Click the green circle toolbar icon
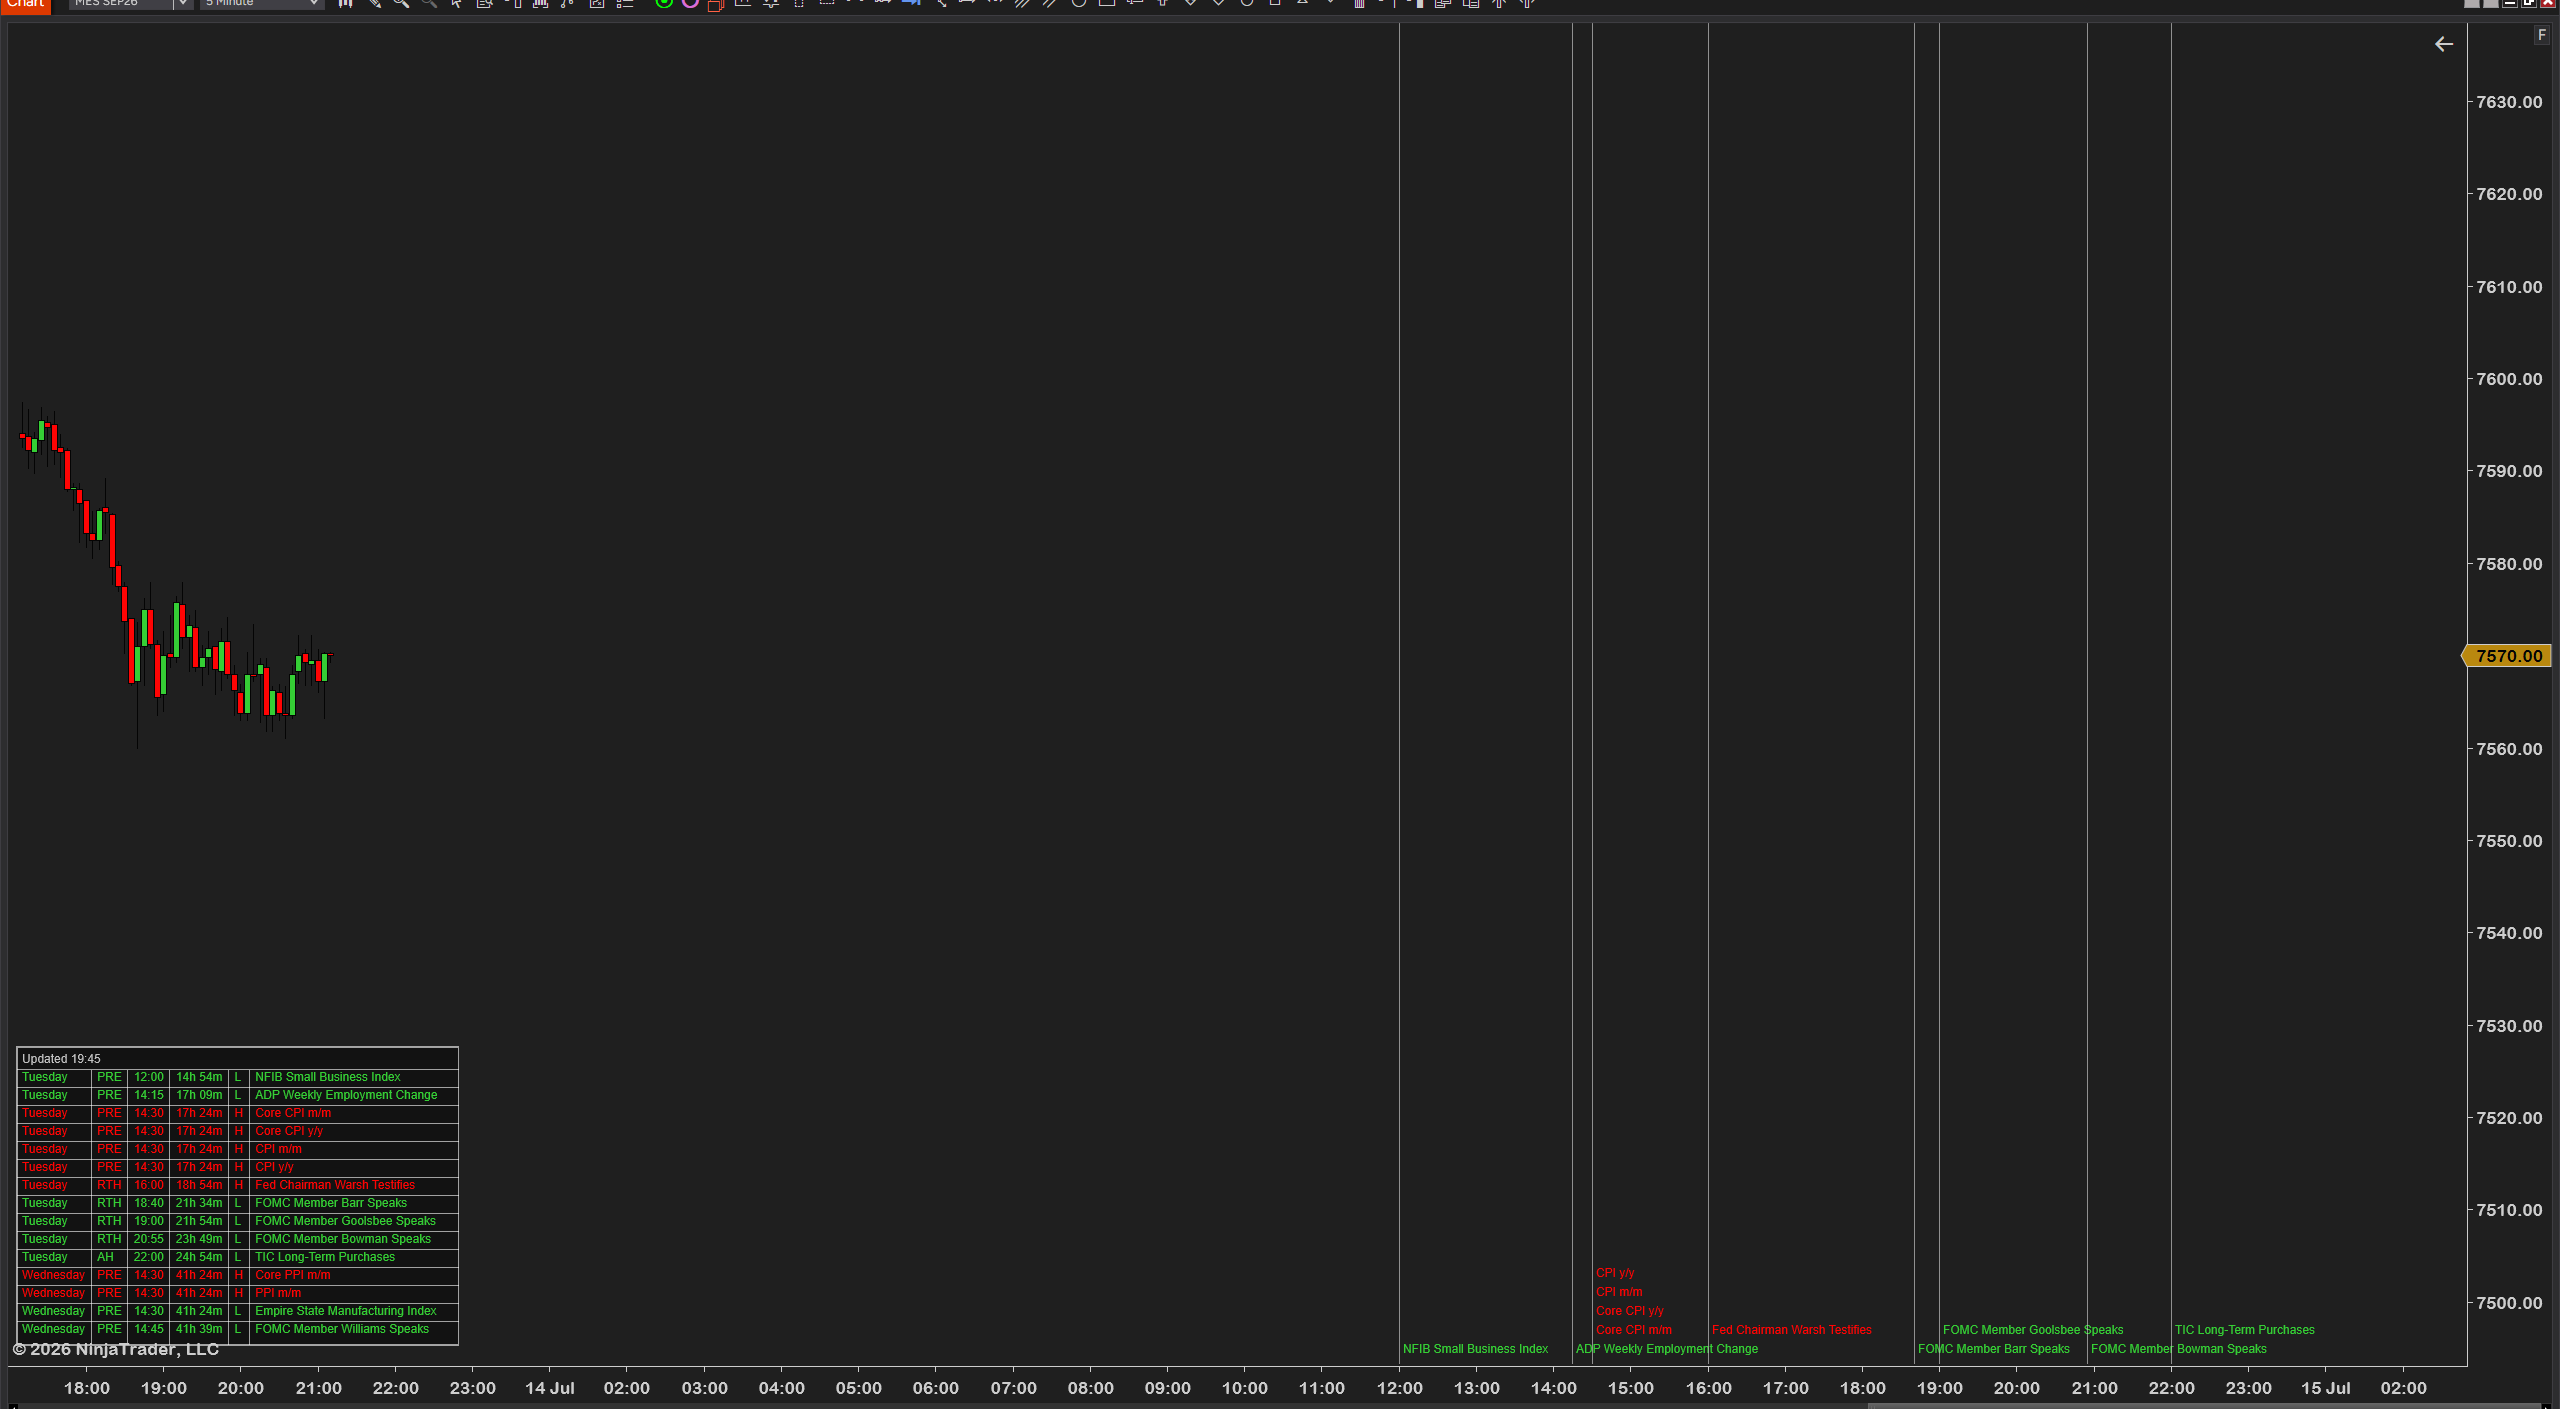The height and width of the screenshot is (1409, 2560). (x=663, y=4)
